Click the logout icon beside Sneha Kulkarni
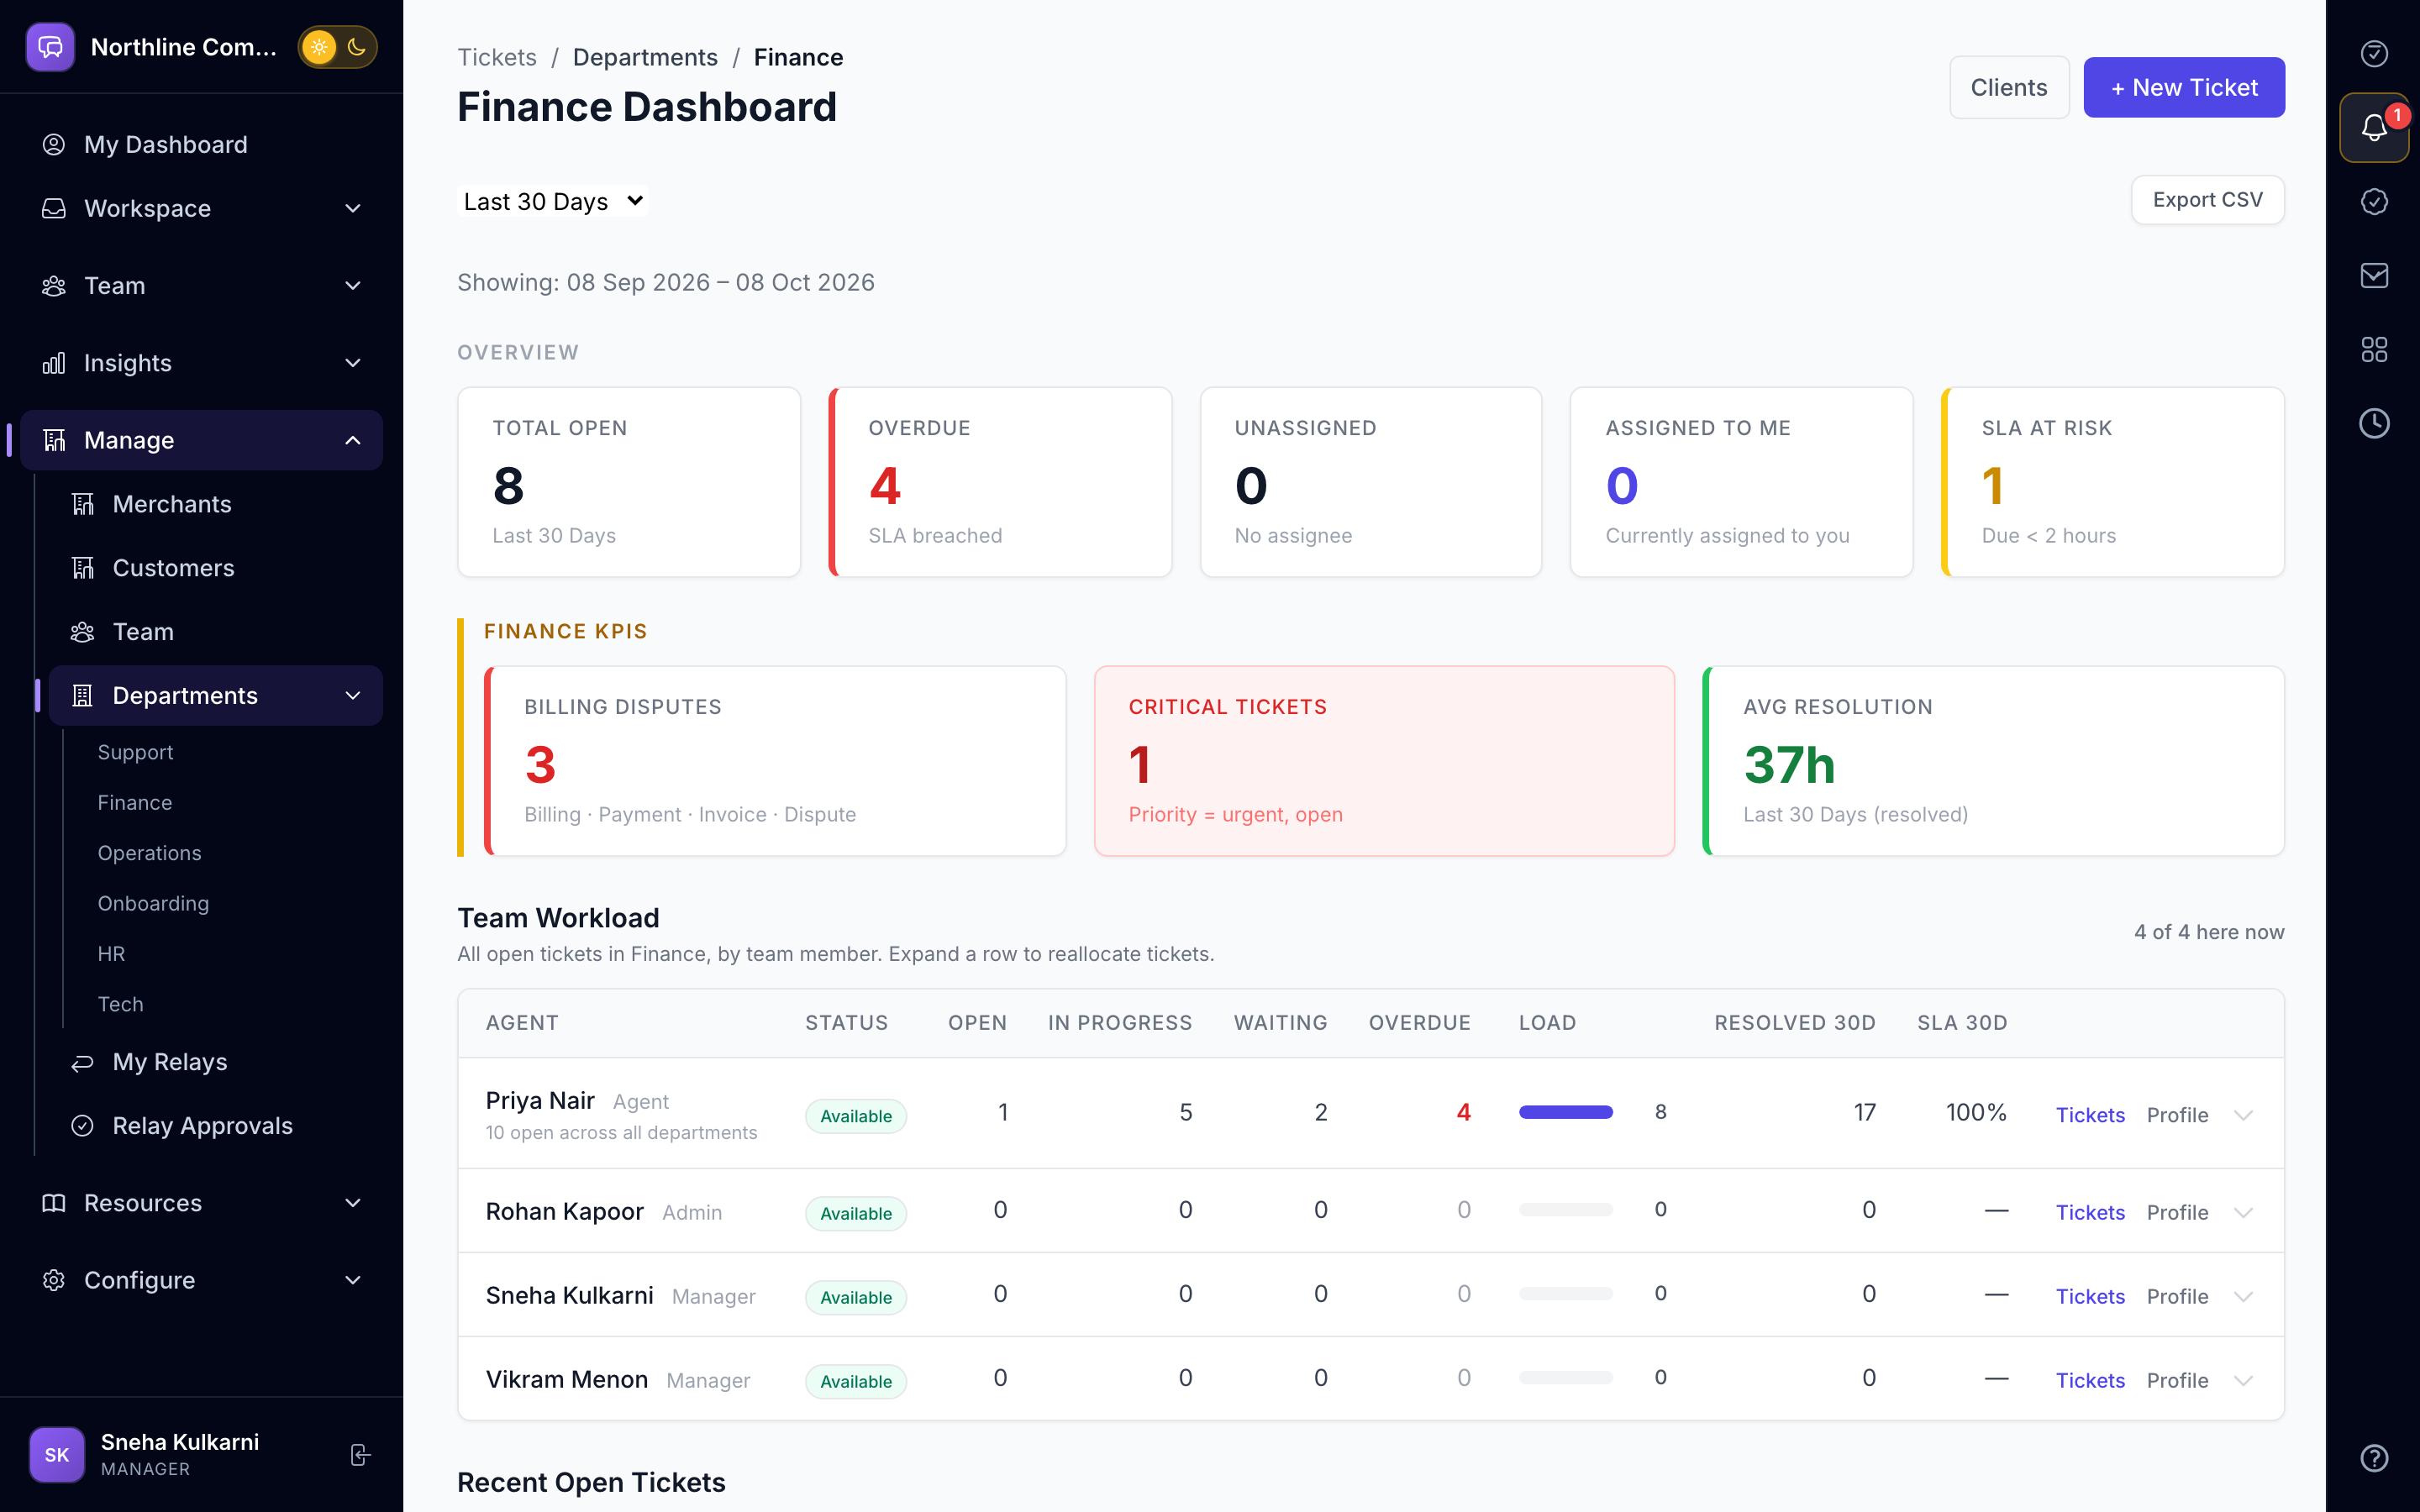This screenshot has height=1512, width=2420. tap(360, 1454)
